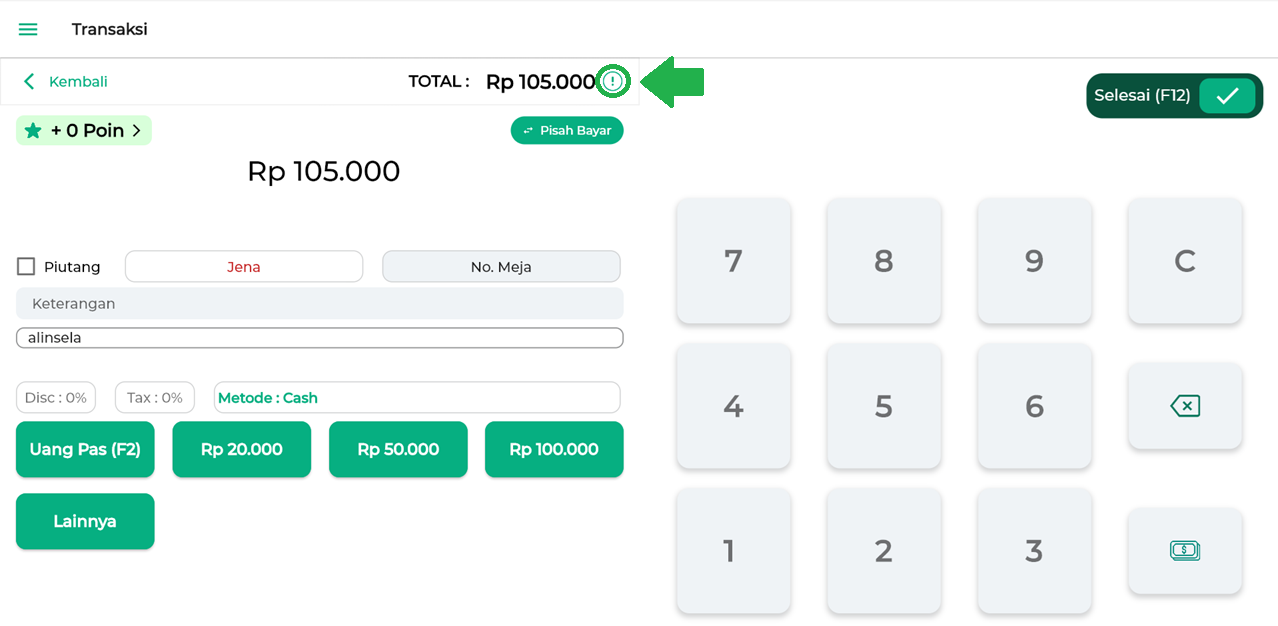Open the Metode Cash payment selector
This screenshot has height=626, width=1278.
pos(417,398)
